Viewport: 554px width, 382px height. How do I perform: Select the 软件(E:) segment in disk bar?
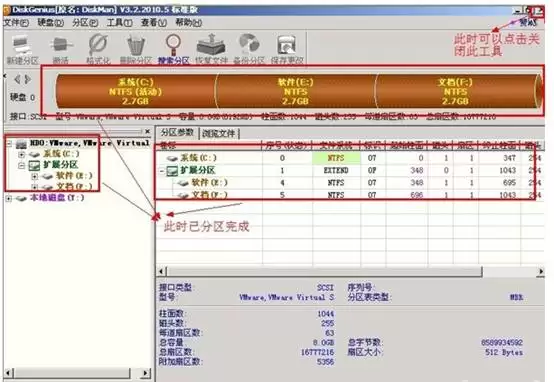(x=296, y=92)
